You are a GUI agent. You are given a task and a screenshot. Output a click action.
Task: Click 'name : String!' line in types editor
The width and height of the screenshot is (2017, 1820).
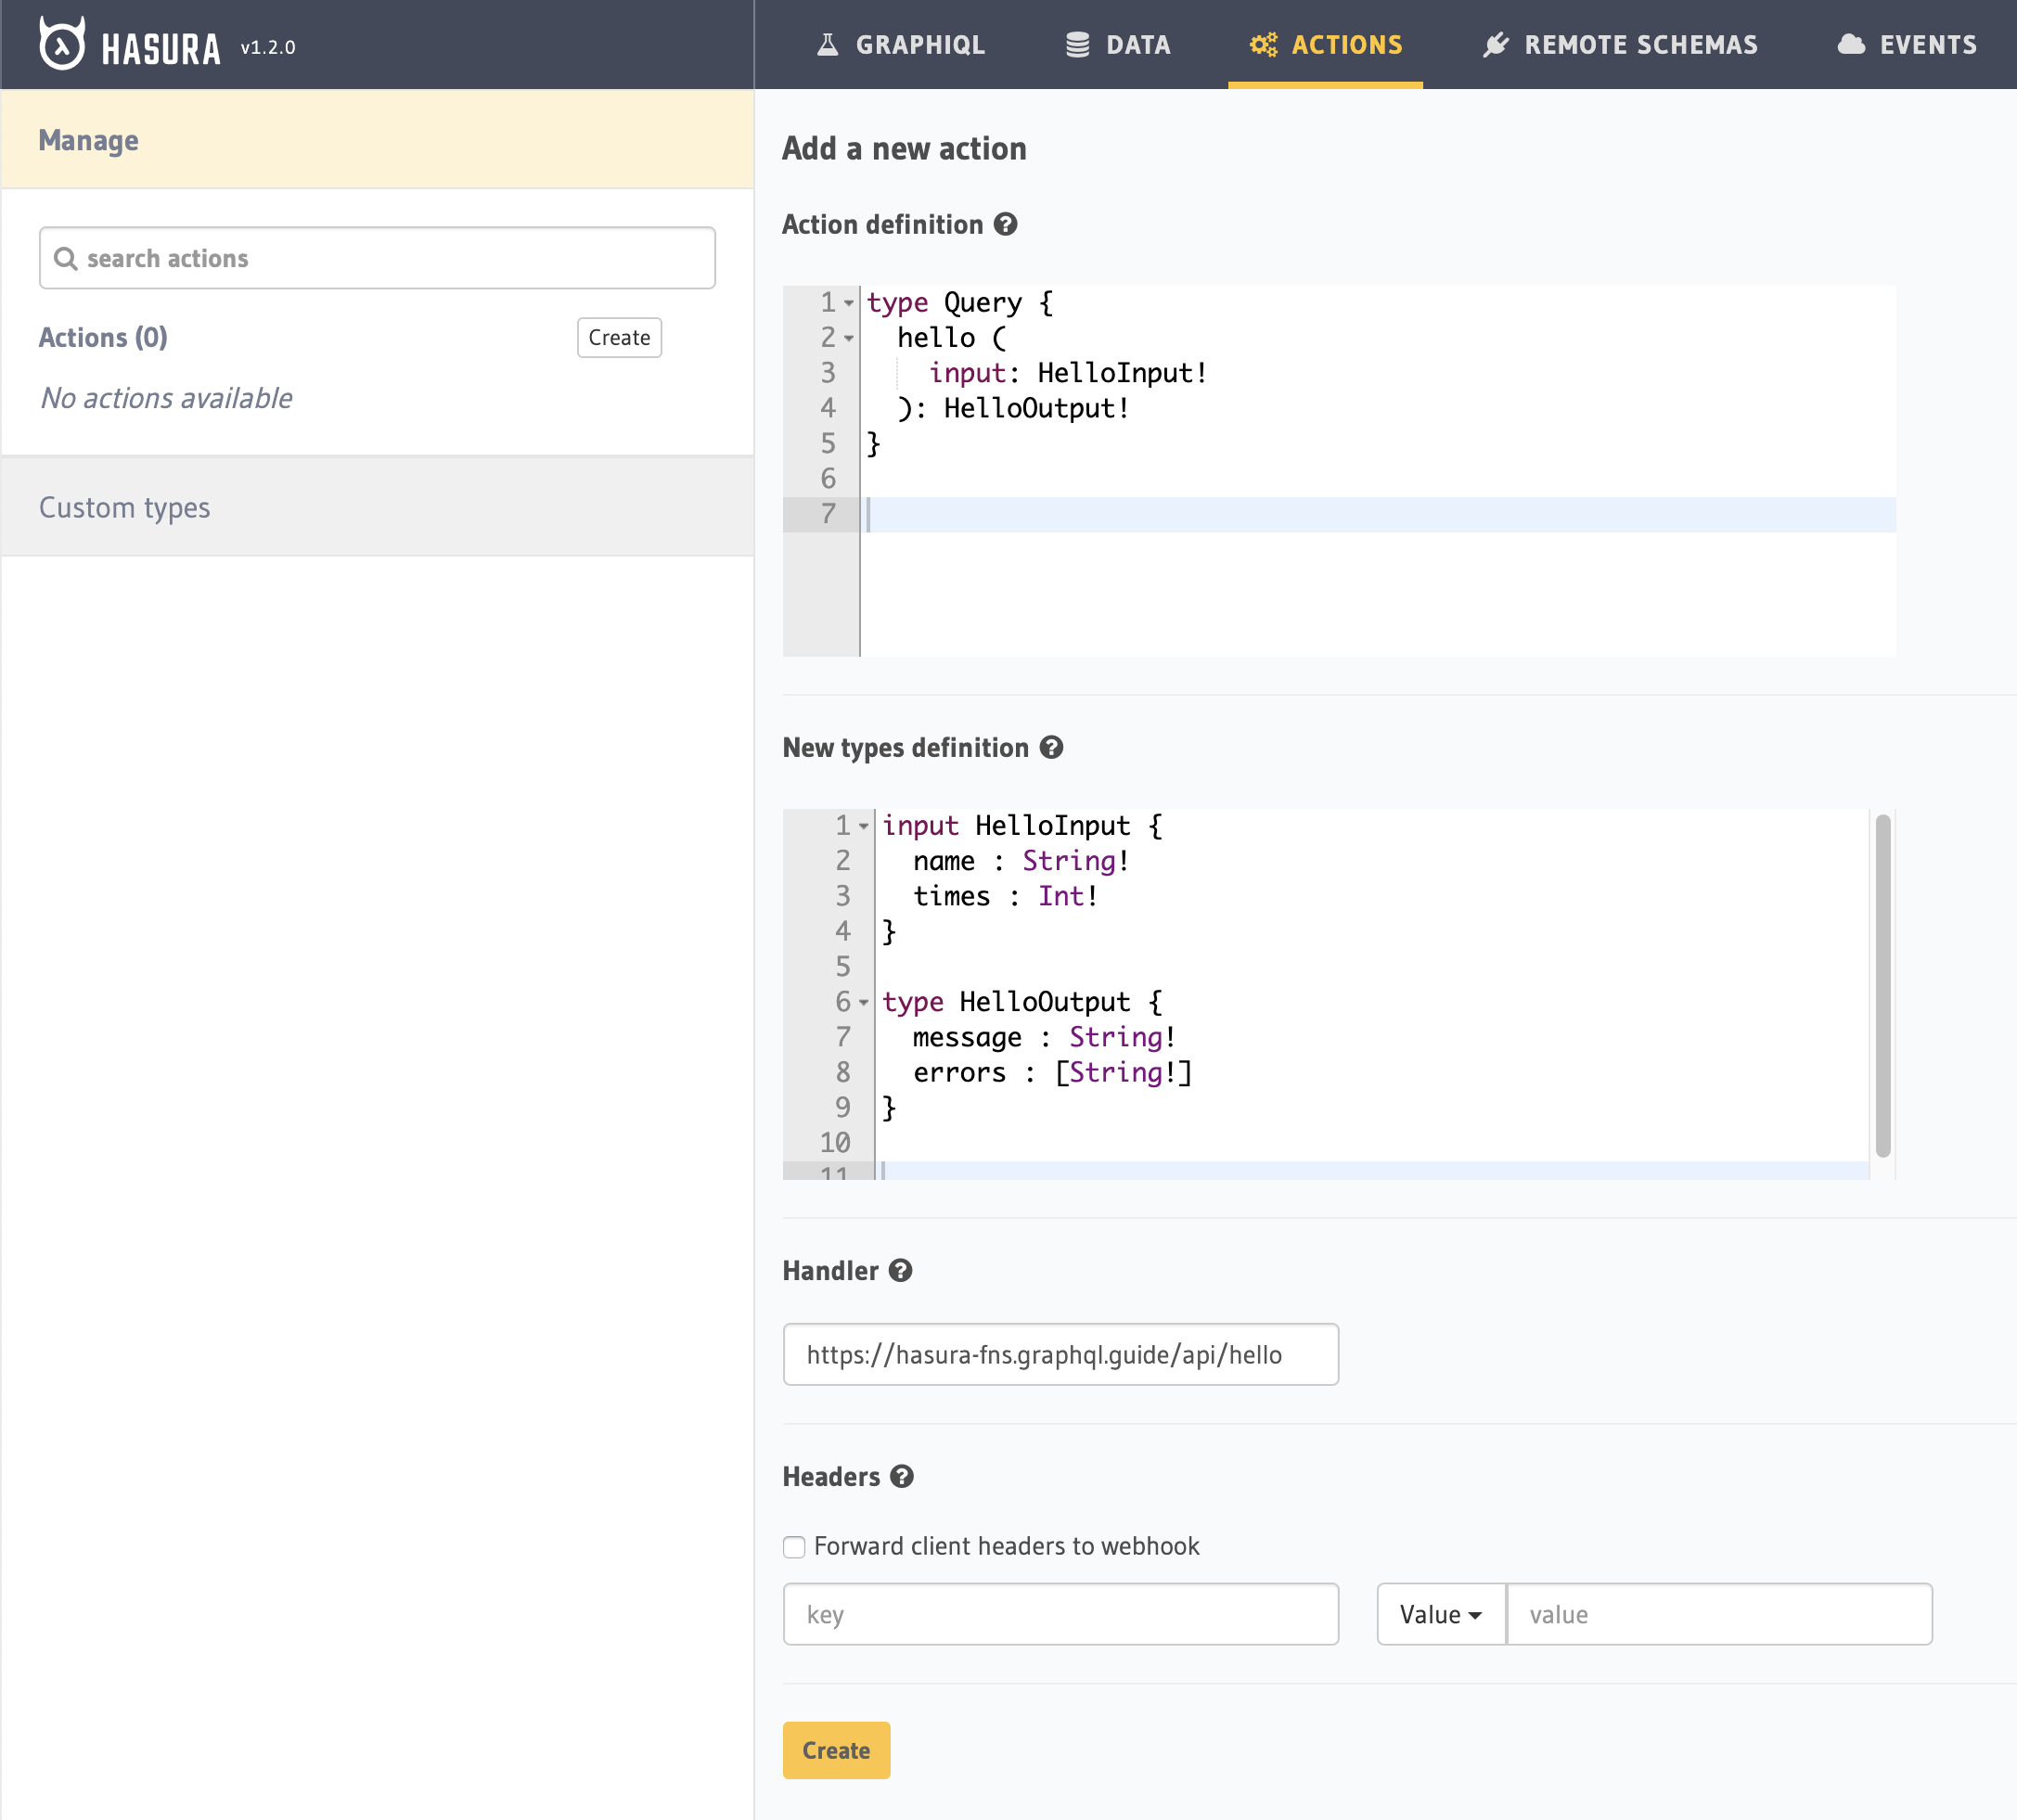[x=1021, y=861]
